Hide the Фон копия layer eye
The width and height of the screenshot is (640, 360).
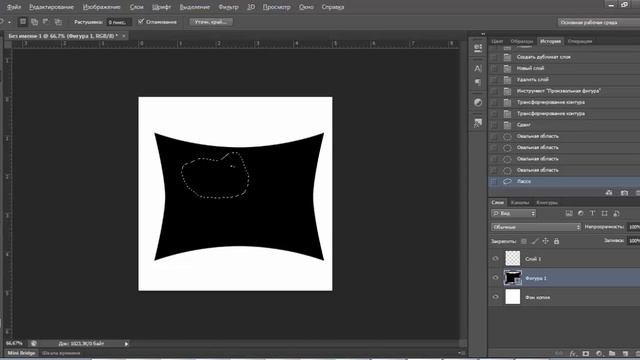(x=496, y=297)
